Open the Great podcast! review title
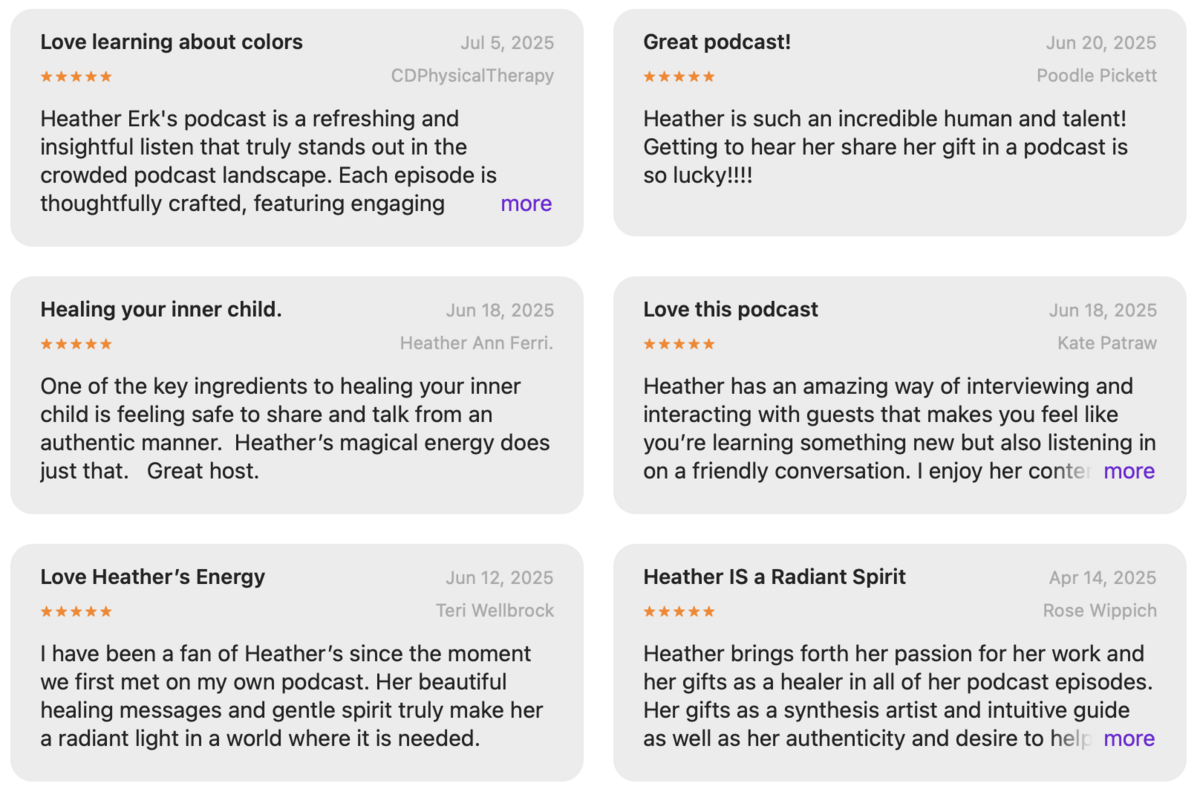1200x795 pixels. (717, 42)
